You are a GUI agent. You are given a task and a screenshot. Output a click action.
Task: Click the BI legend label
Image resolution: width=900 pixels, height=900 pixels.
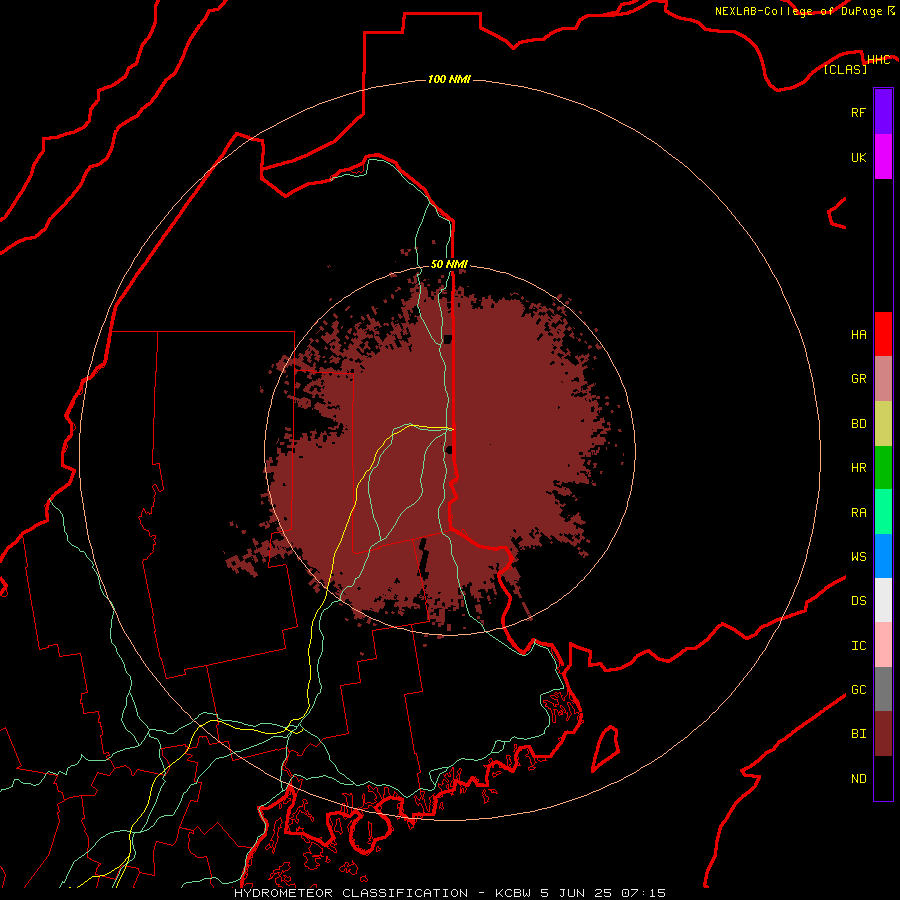[858, 734]
